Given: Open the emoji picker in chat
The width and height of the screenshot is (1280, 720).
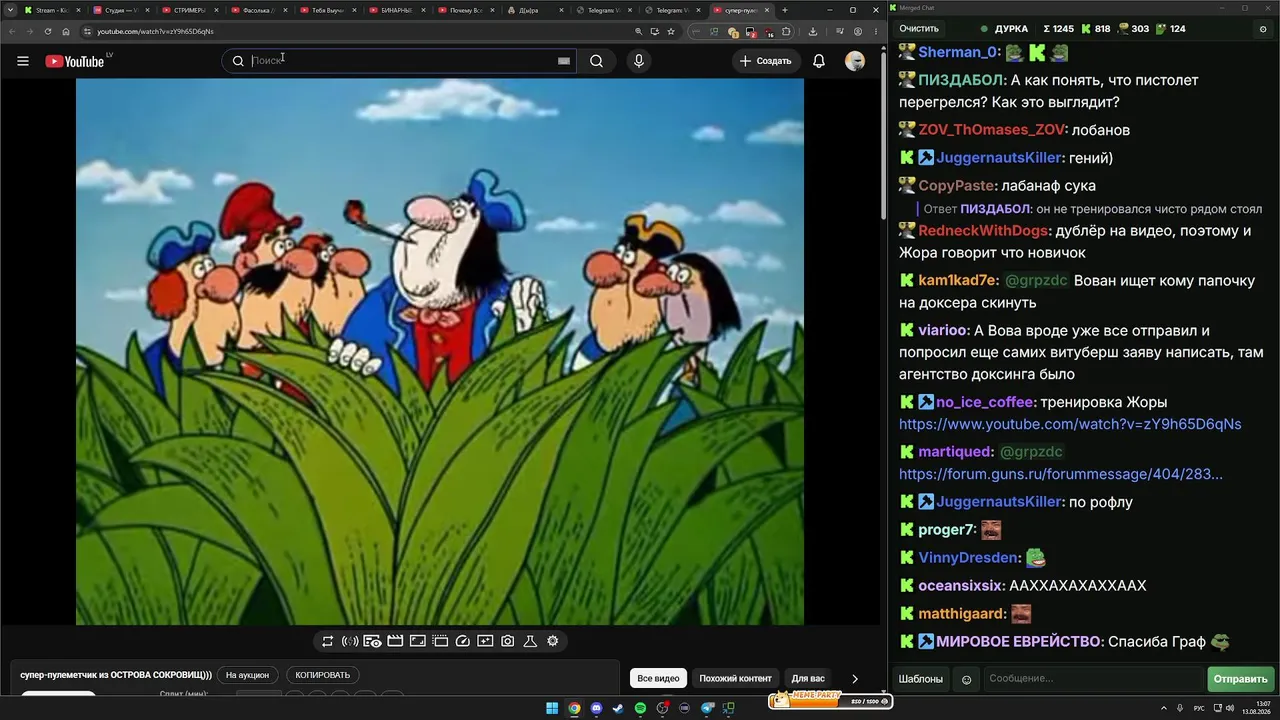Looking at the screenshot, I should point(966,679).
